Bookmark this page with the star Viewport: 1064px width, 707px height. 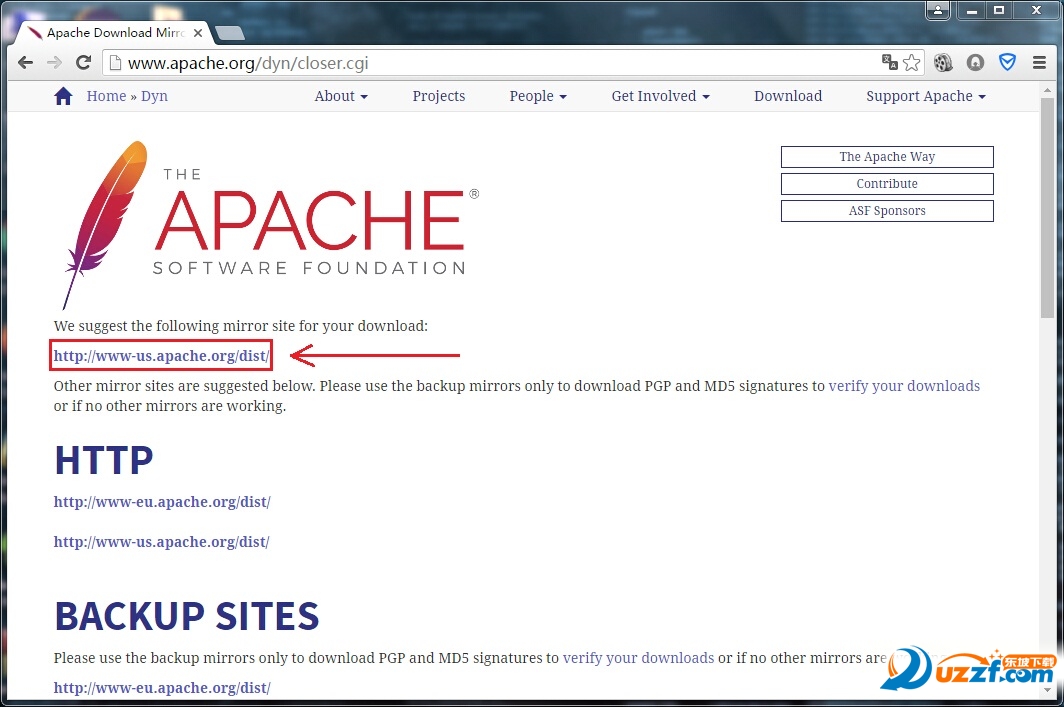(x=911, y=63)
